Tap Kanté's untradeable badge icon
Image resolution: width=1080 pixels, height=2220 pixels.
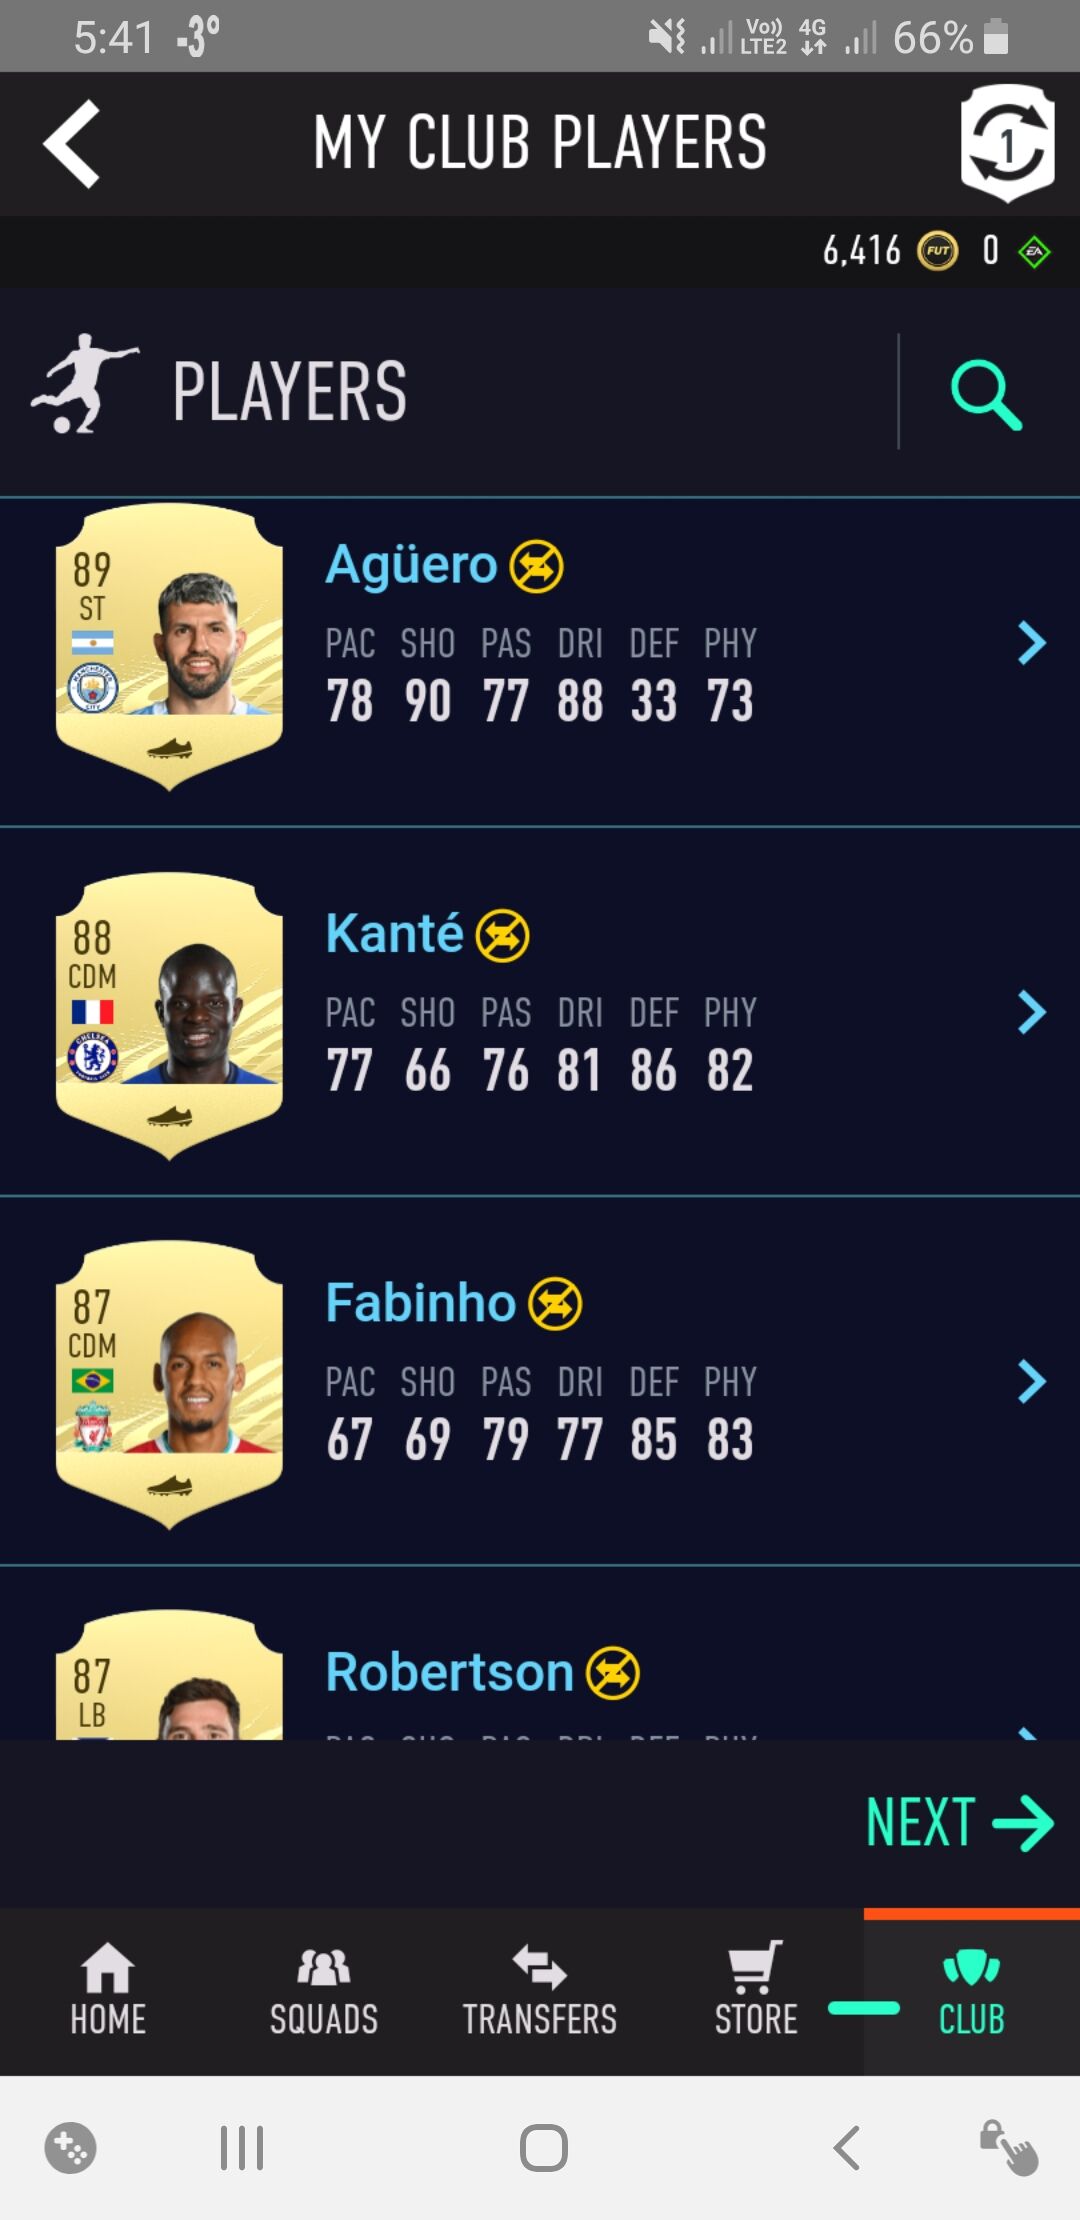click(x=502, y=936)
